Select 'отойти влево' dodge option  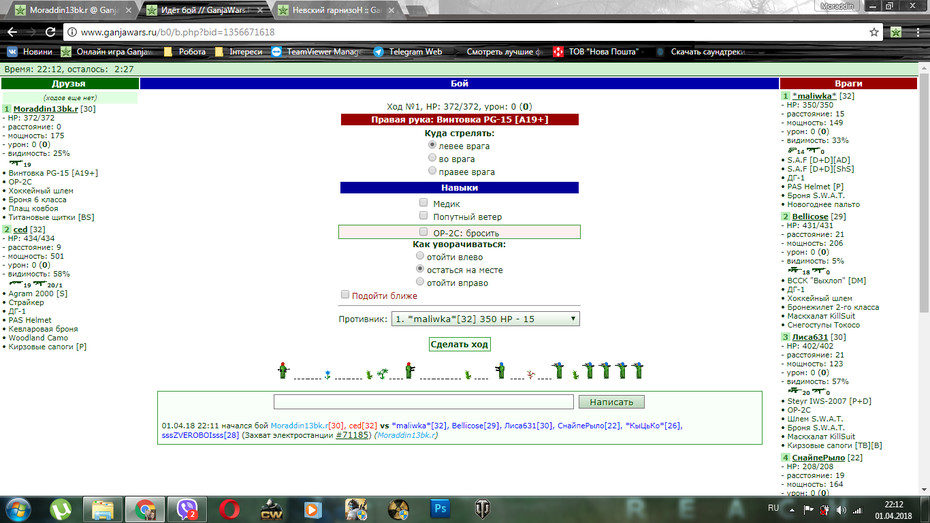coord(420,256)
